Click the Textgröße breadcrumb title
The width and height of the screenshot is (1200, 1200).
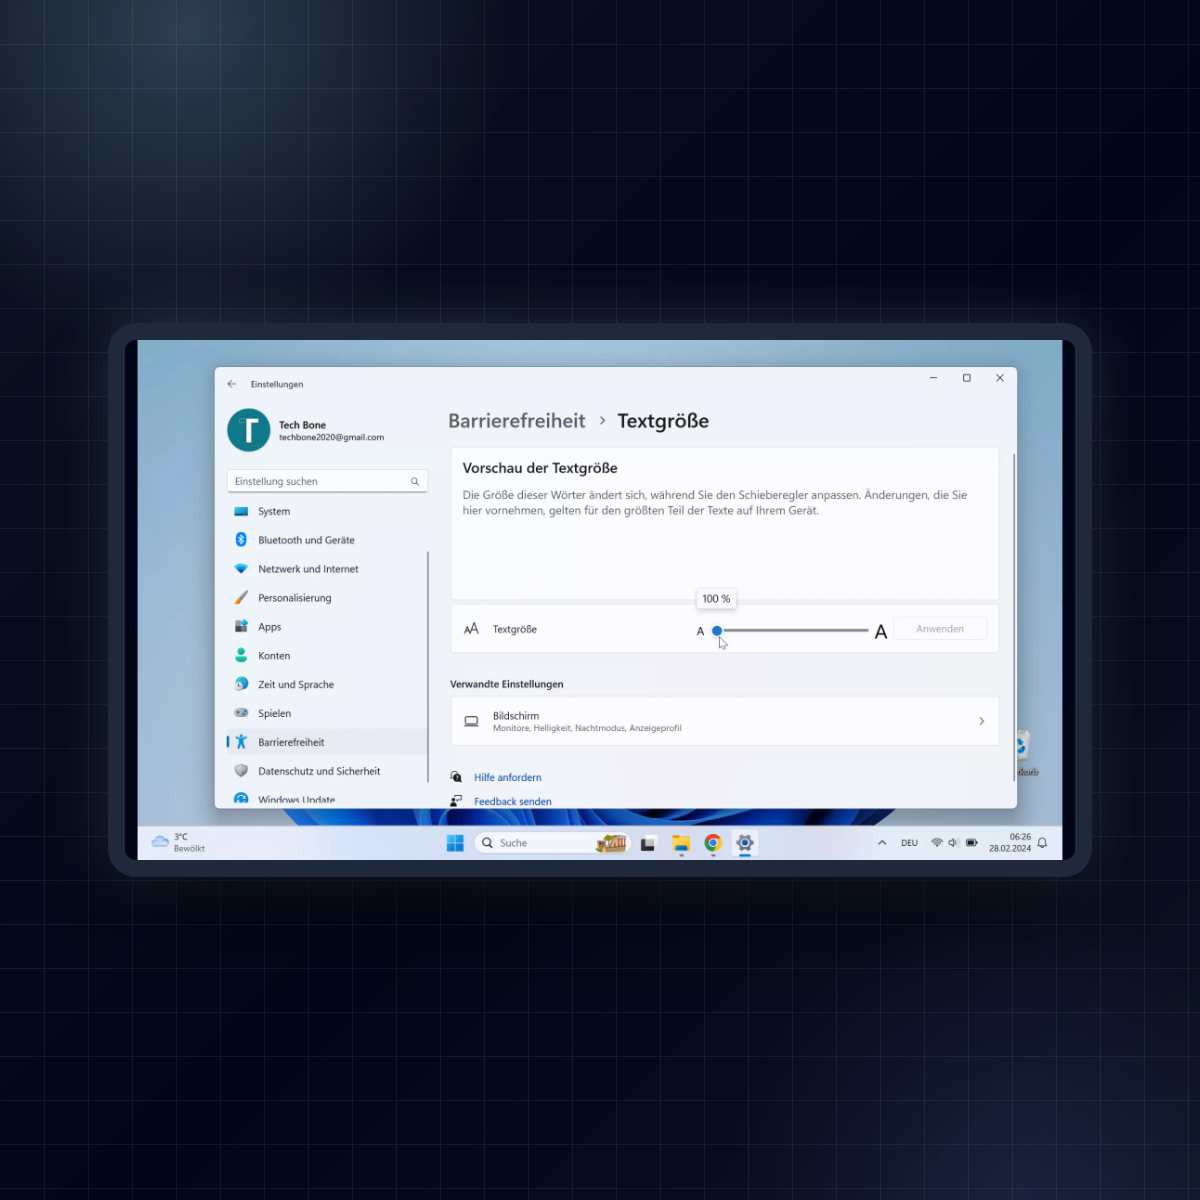(663, 421)
